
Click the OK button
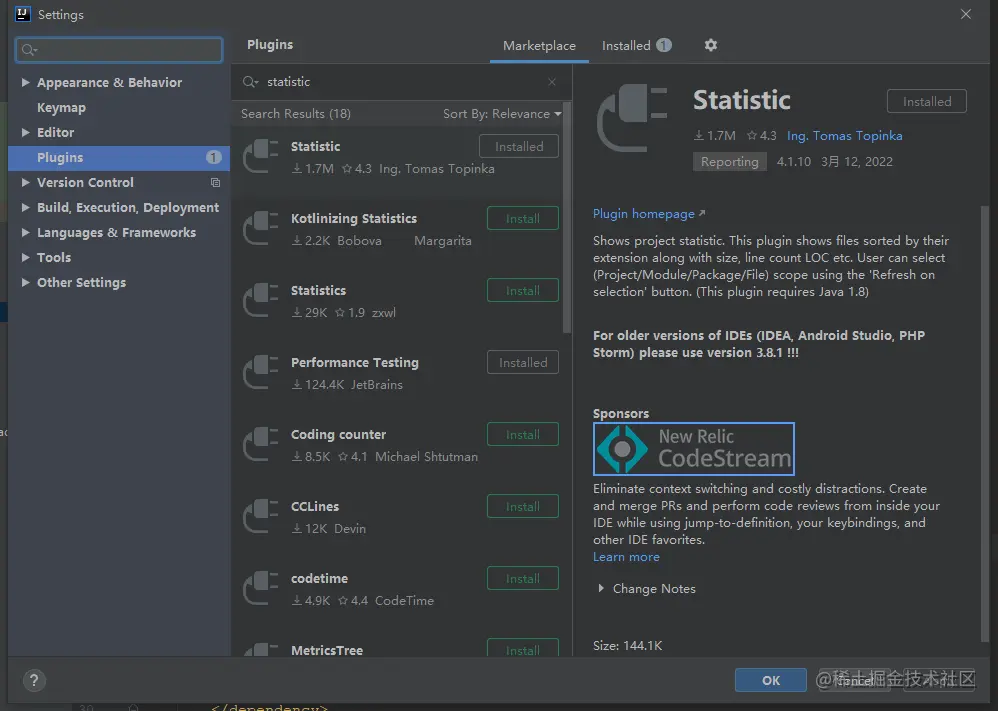point(771,680)
